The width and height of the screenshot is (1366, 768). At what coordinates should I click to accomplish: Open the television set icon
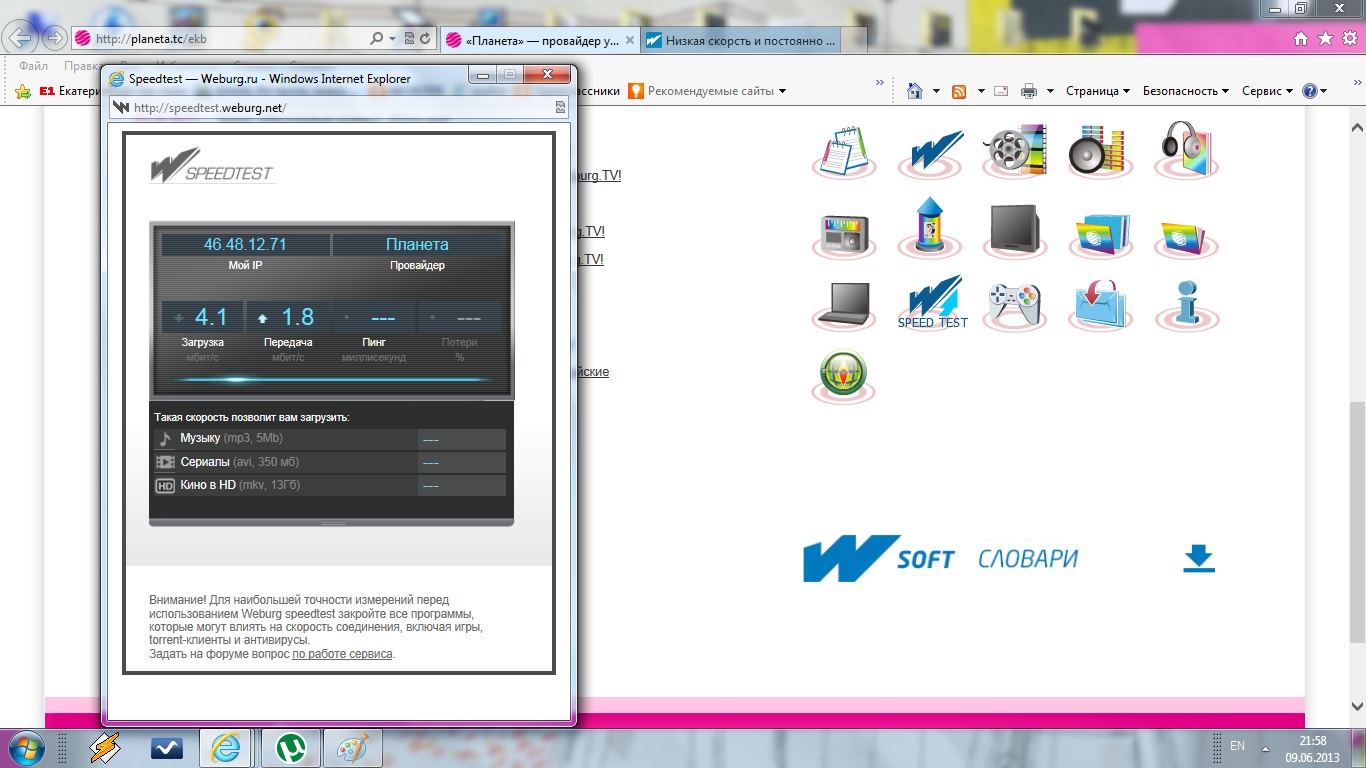(x=1013, y=232)
